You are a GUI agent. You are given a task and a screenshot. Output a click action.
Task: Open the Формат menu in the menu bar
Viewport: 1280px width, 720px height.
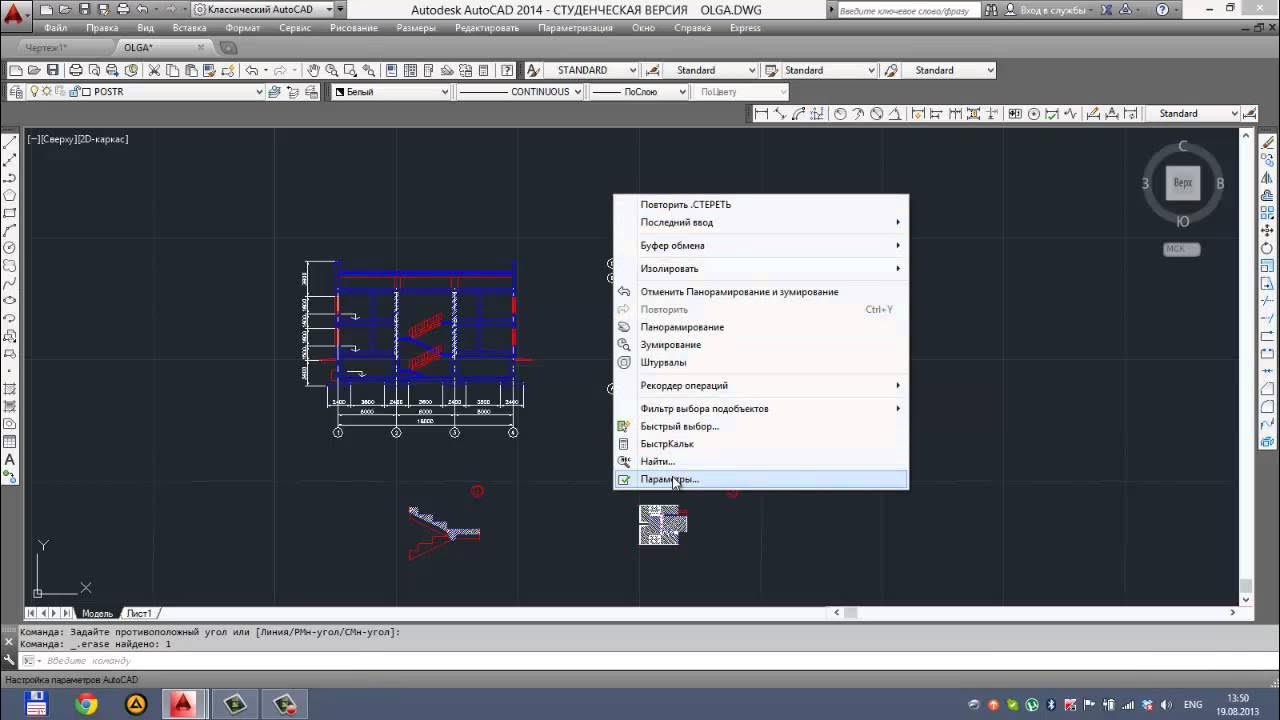click(243, 28)
